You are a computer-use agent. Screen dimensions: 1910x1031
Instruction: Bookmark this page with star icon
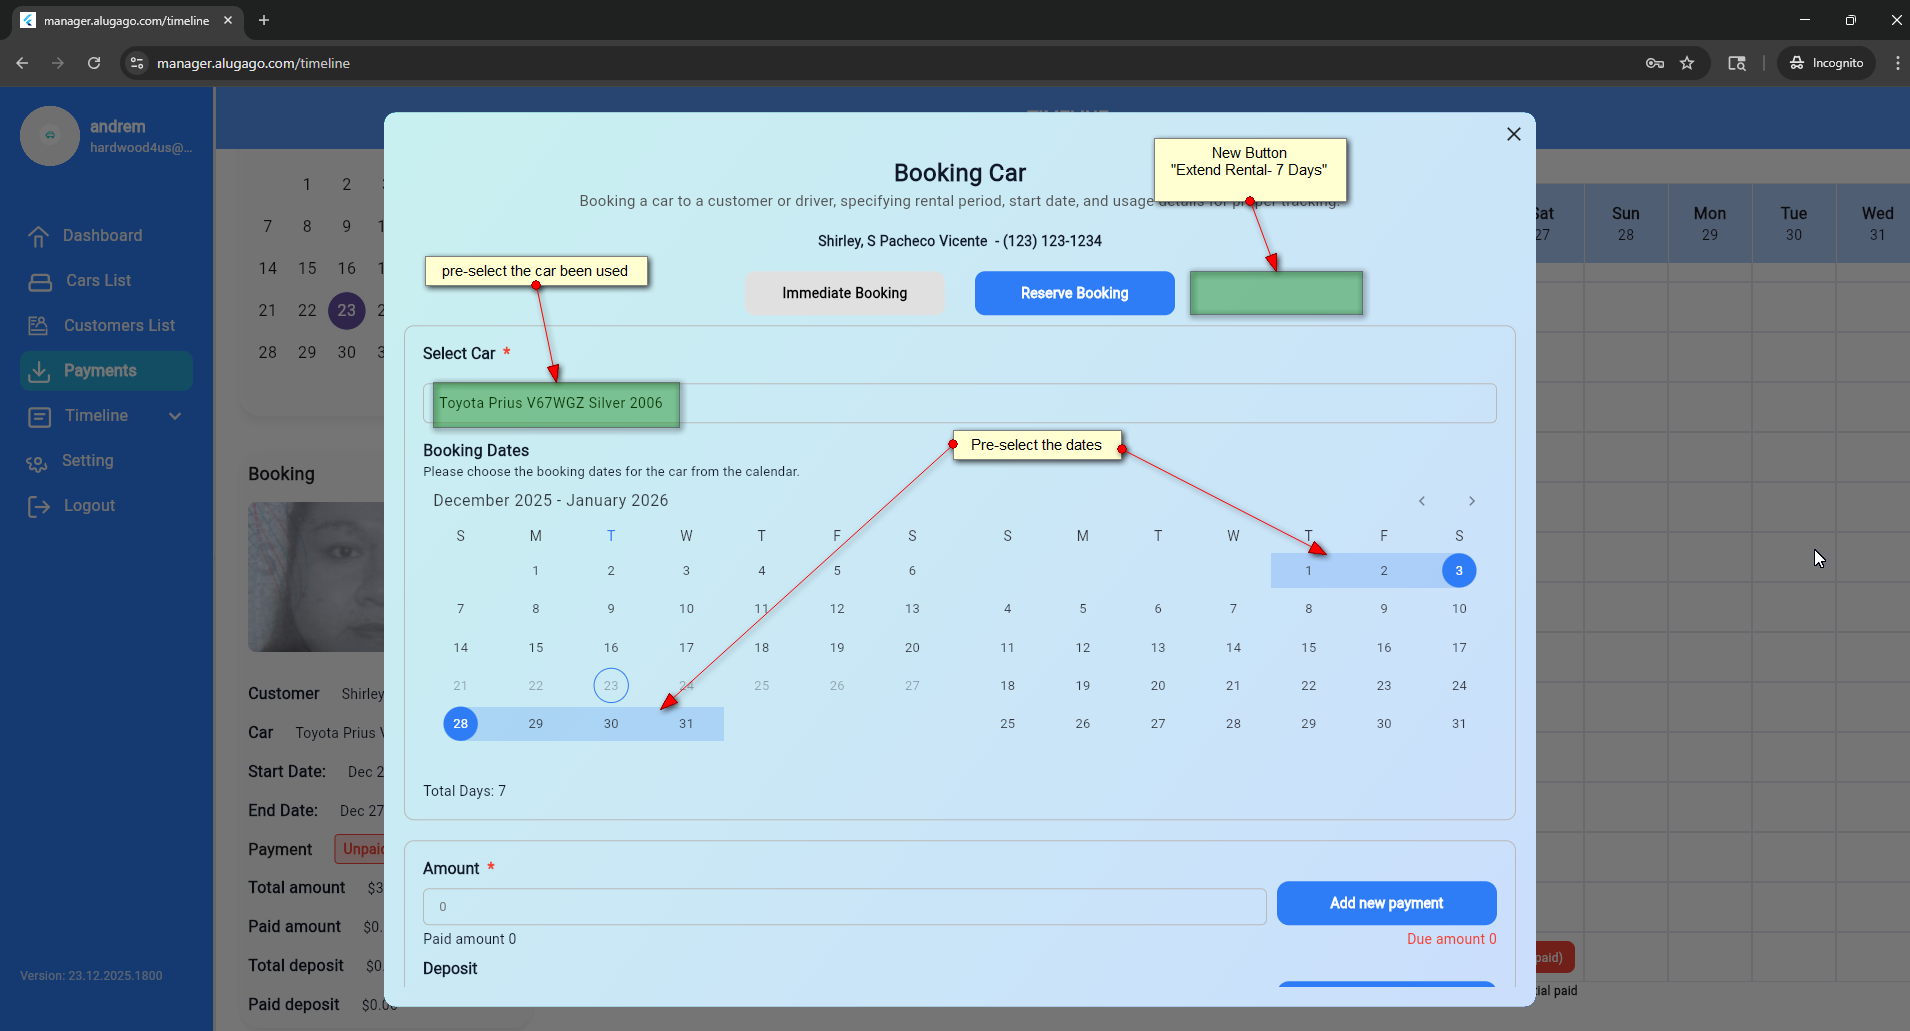tap(1687, 63)
